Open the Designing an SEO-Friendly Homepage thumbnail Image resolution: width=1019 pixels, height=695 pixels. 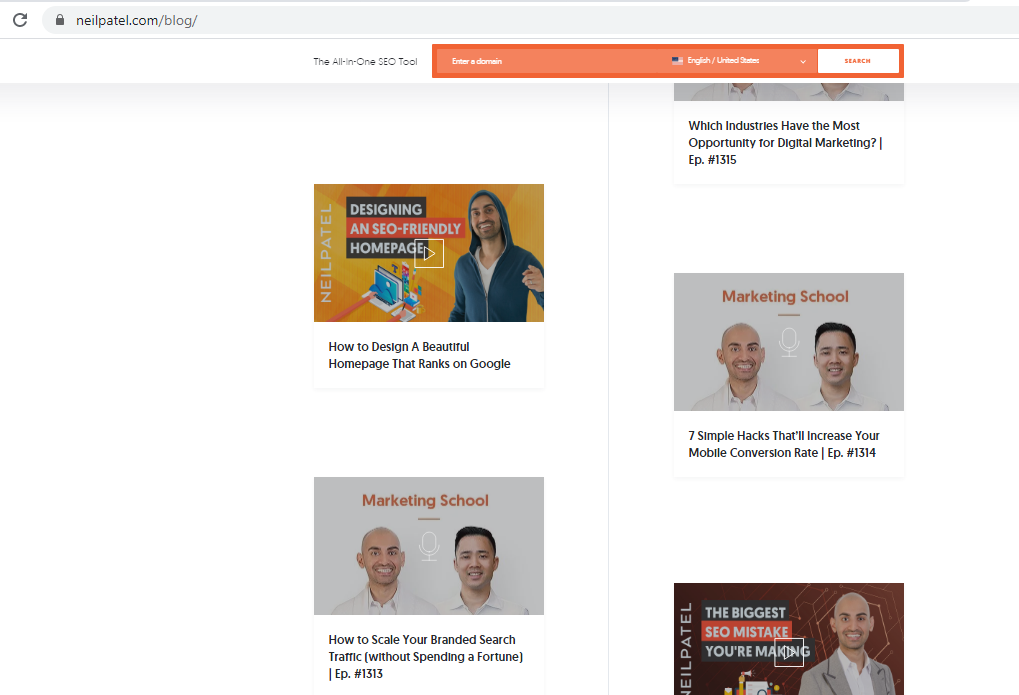[429, 253]
